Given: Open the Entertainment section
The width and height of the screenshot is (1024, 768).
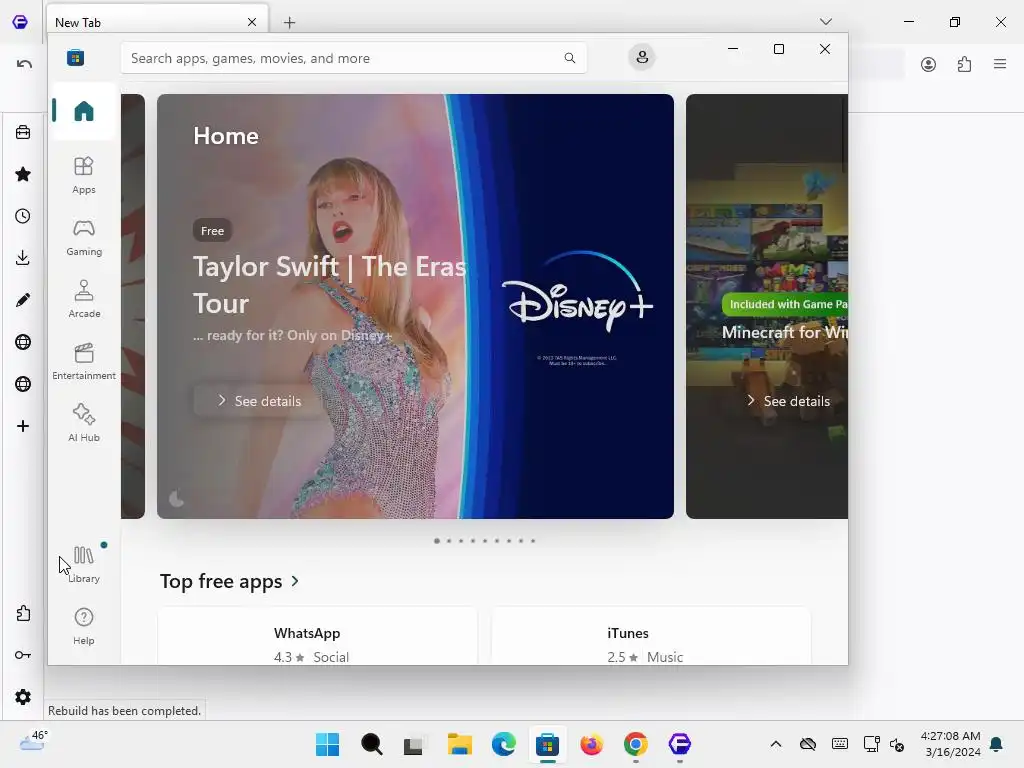Looking at the screenshot, I should pyautogui.click(x=84, y=362).
